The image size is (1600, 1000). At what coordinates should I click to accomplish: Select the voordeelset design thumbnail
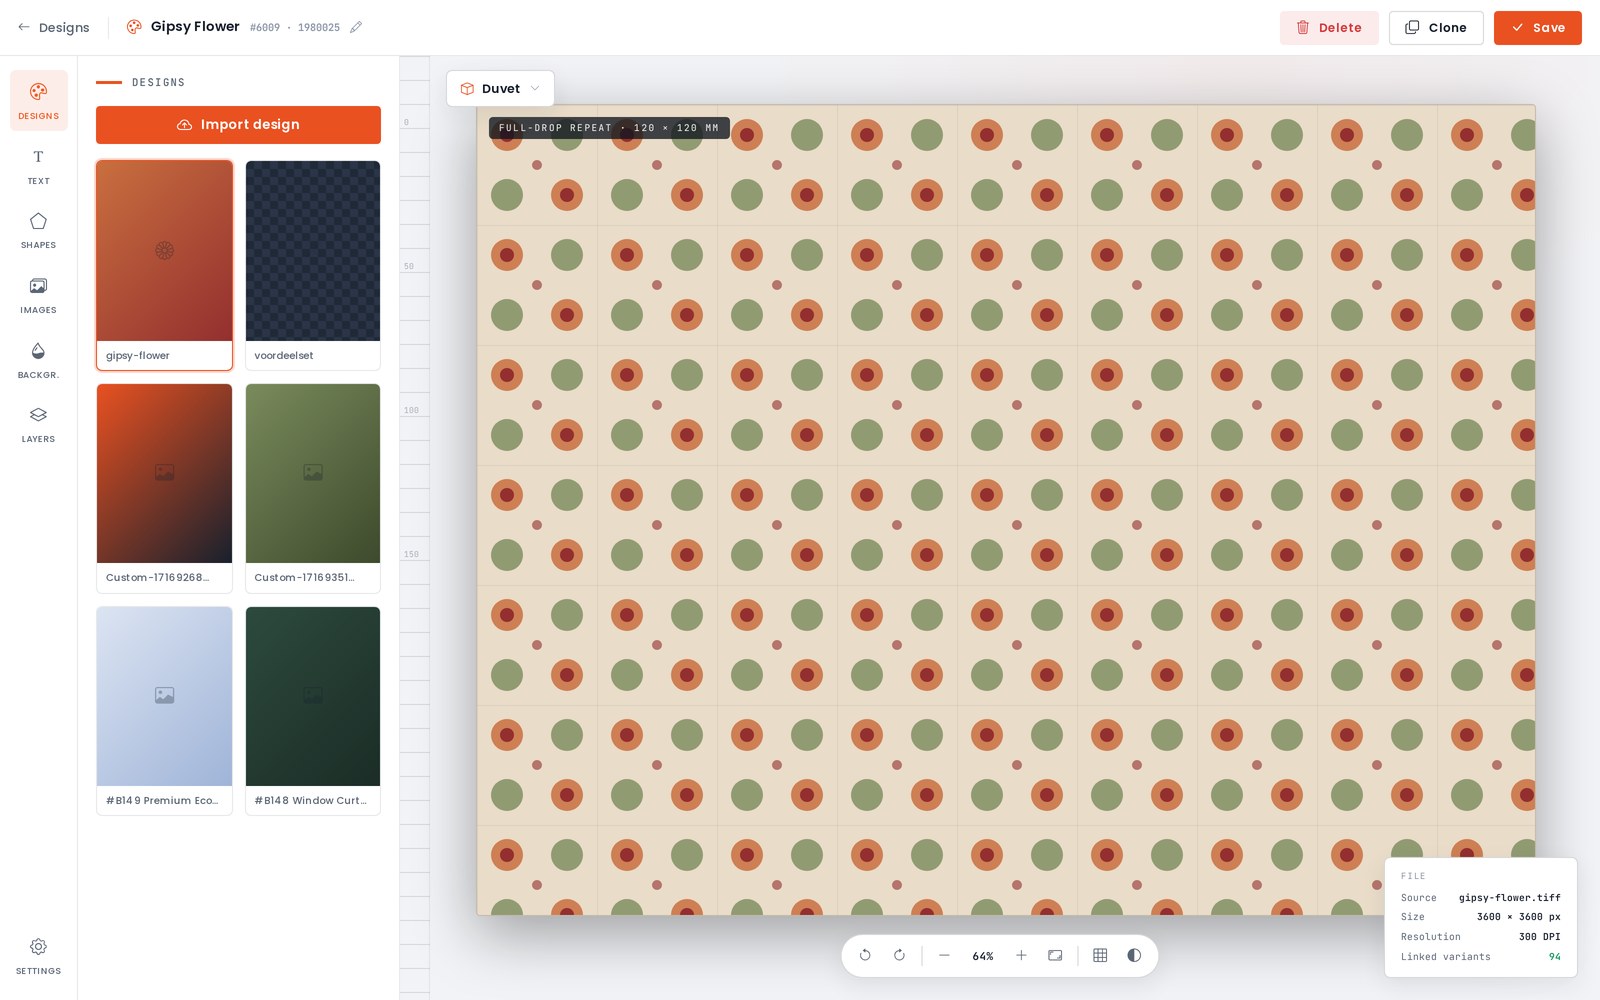pyautogui.click(x=313, y=265)
